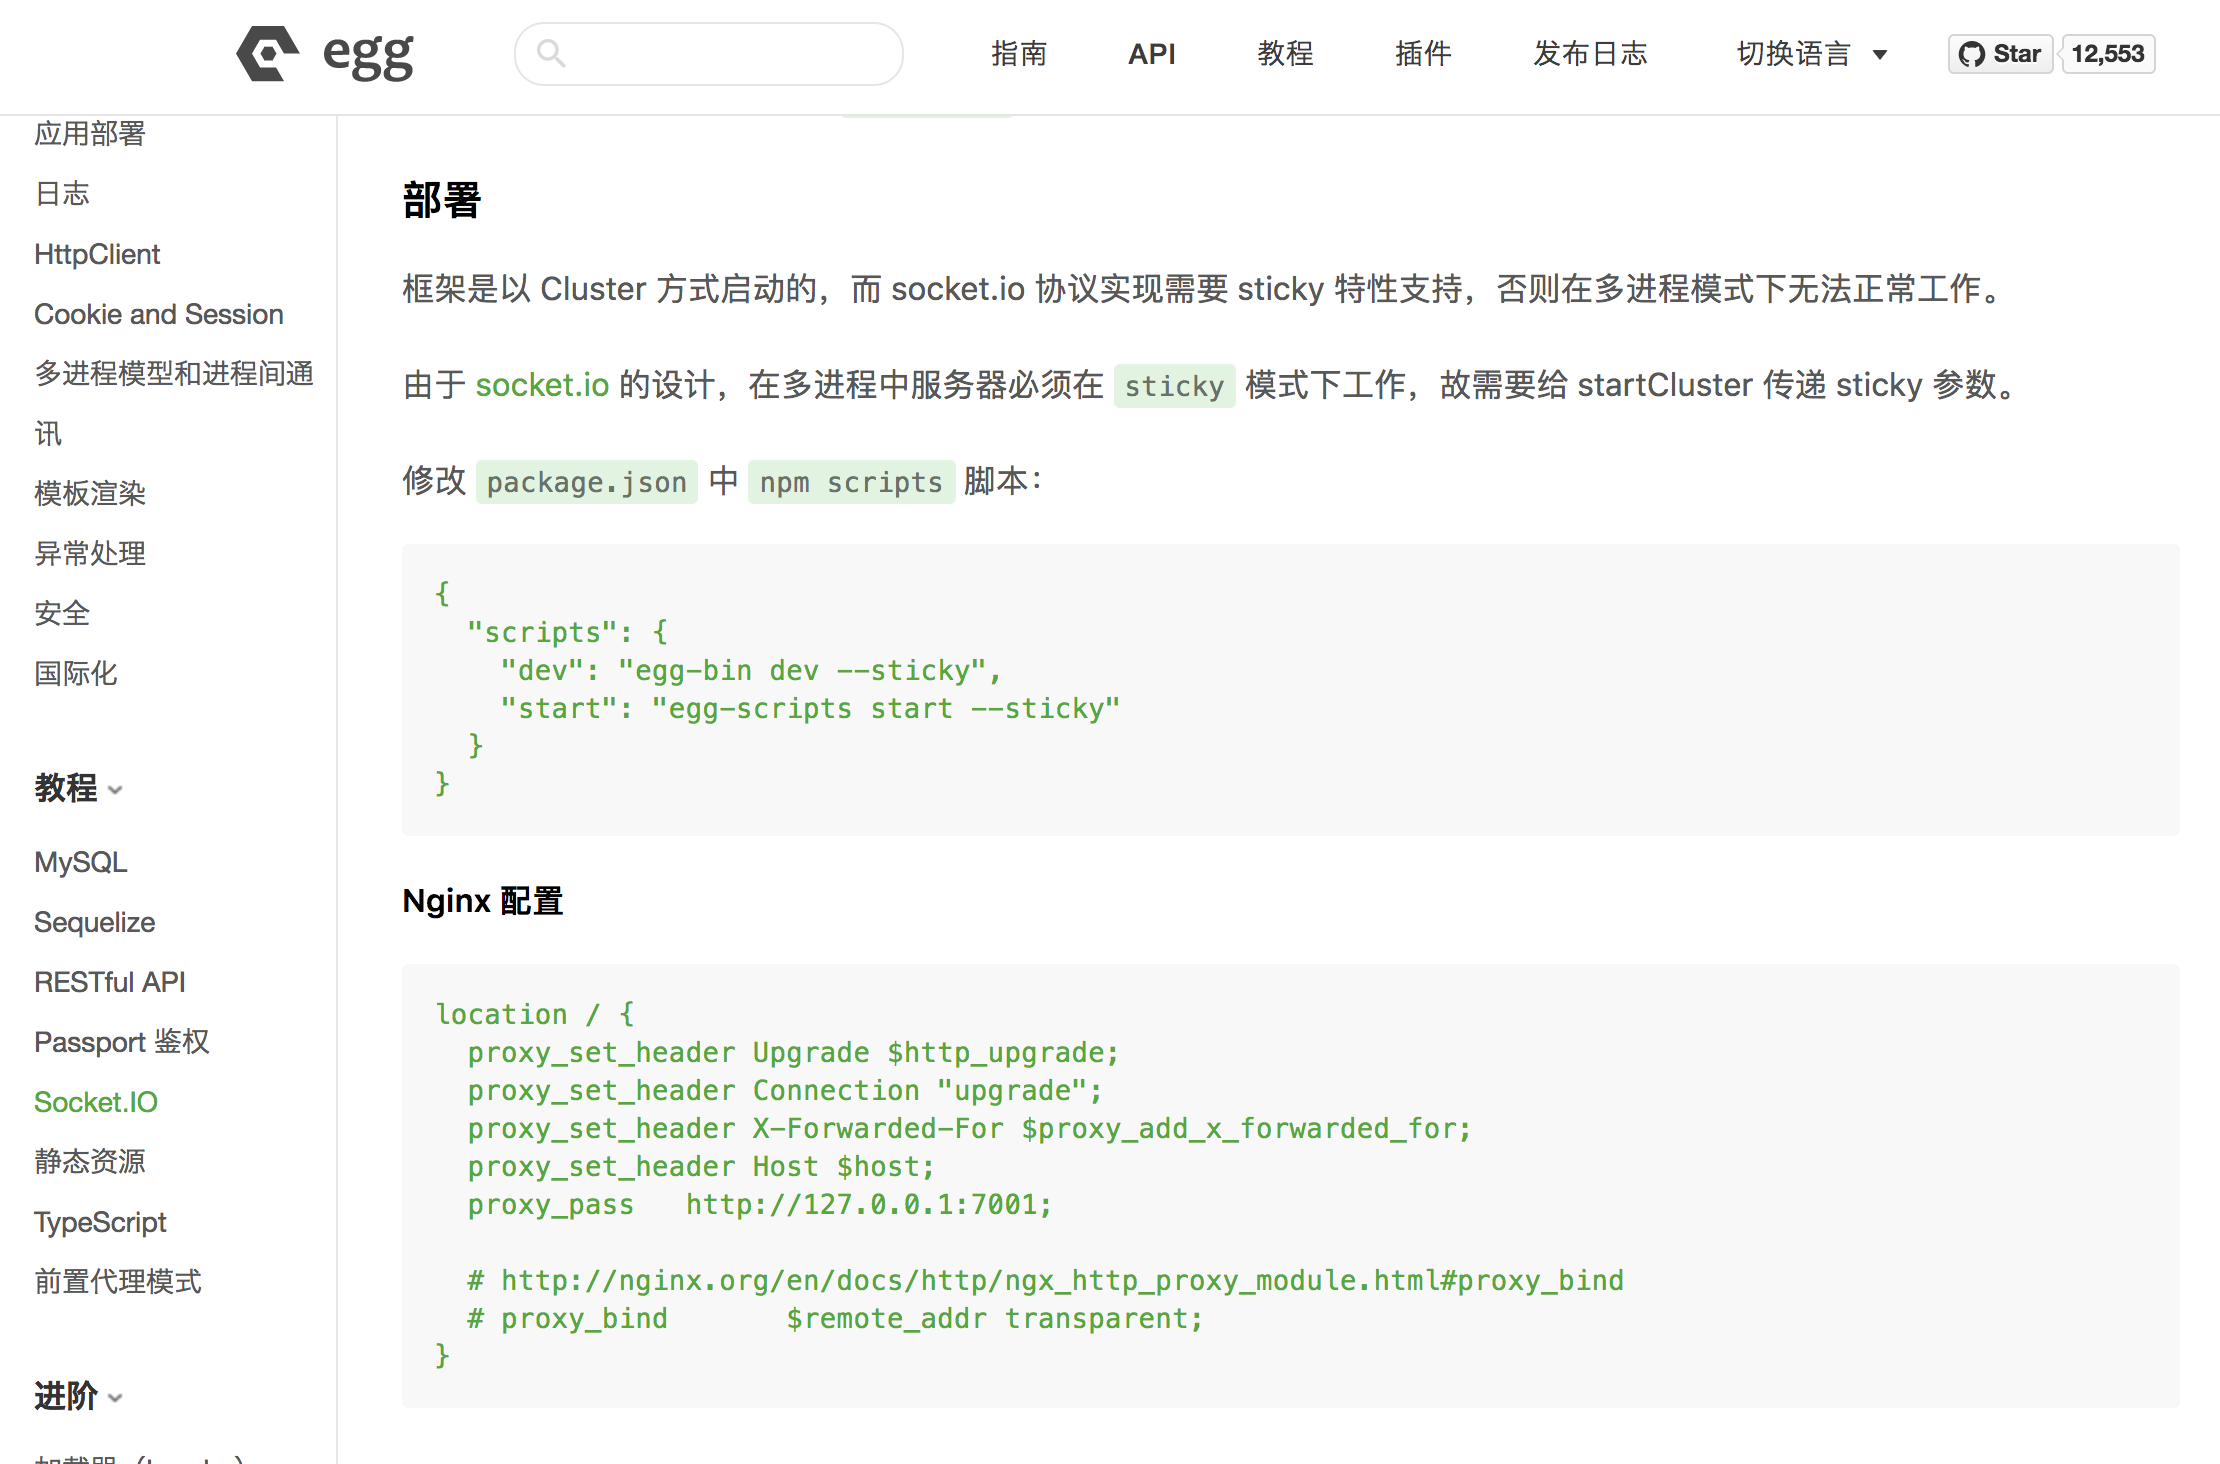The width and height of the screenshot is (2220, 1464).
Task: Open the Cookie and Session page
Action: [x=158, y=314]
